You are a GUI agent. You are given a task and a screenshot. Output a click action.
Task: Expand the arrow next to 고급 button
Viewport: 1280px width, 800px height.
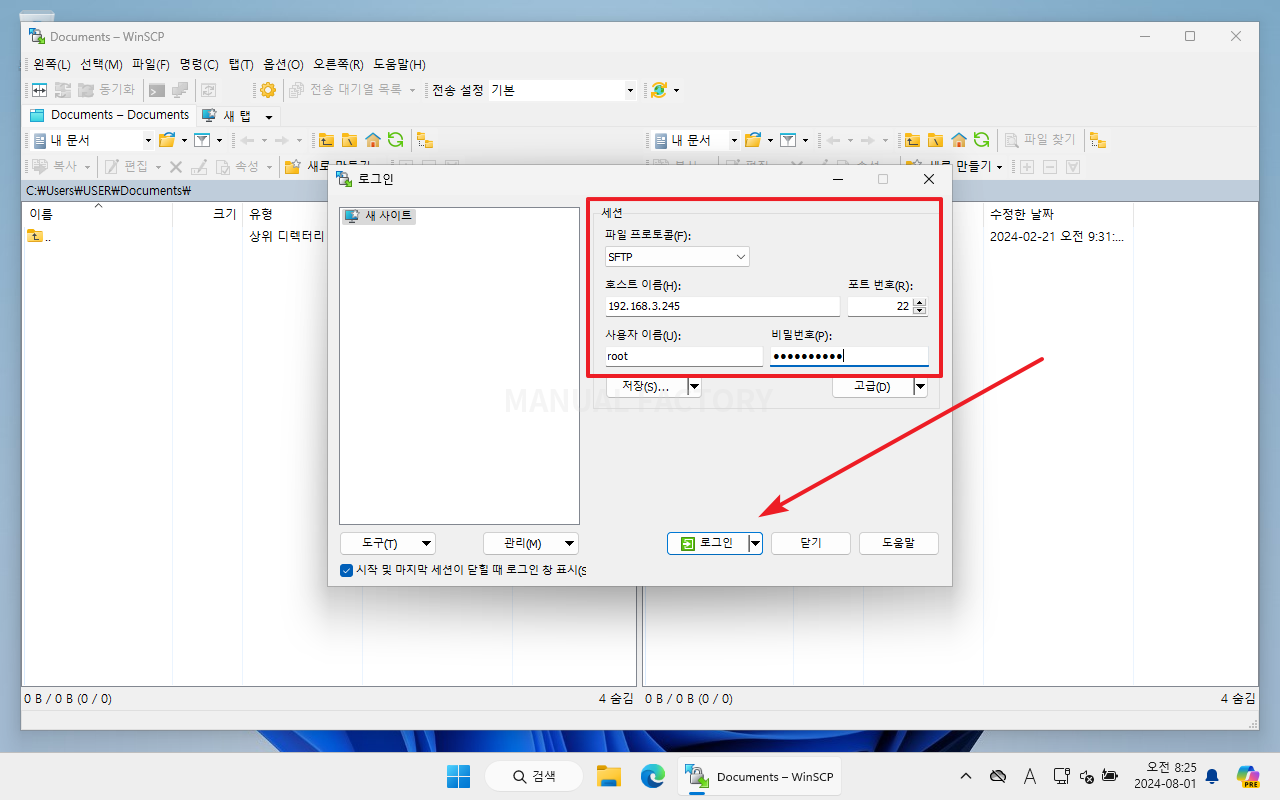pyautogui.click(x=920, y=386)
